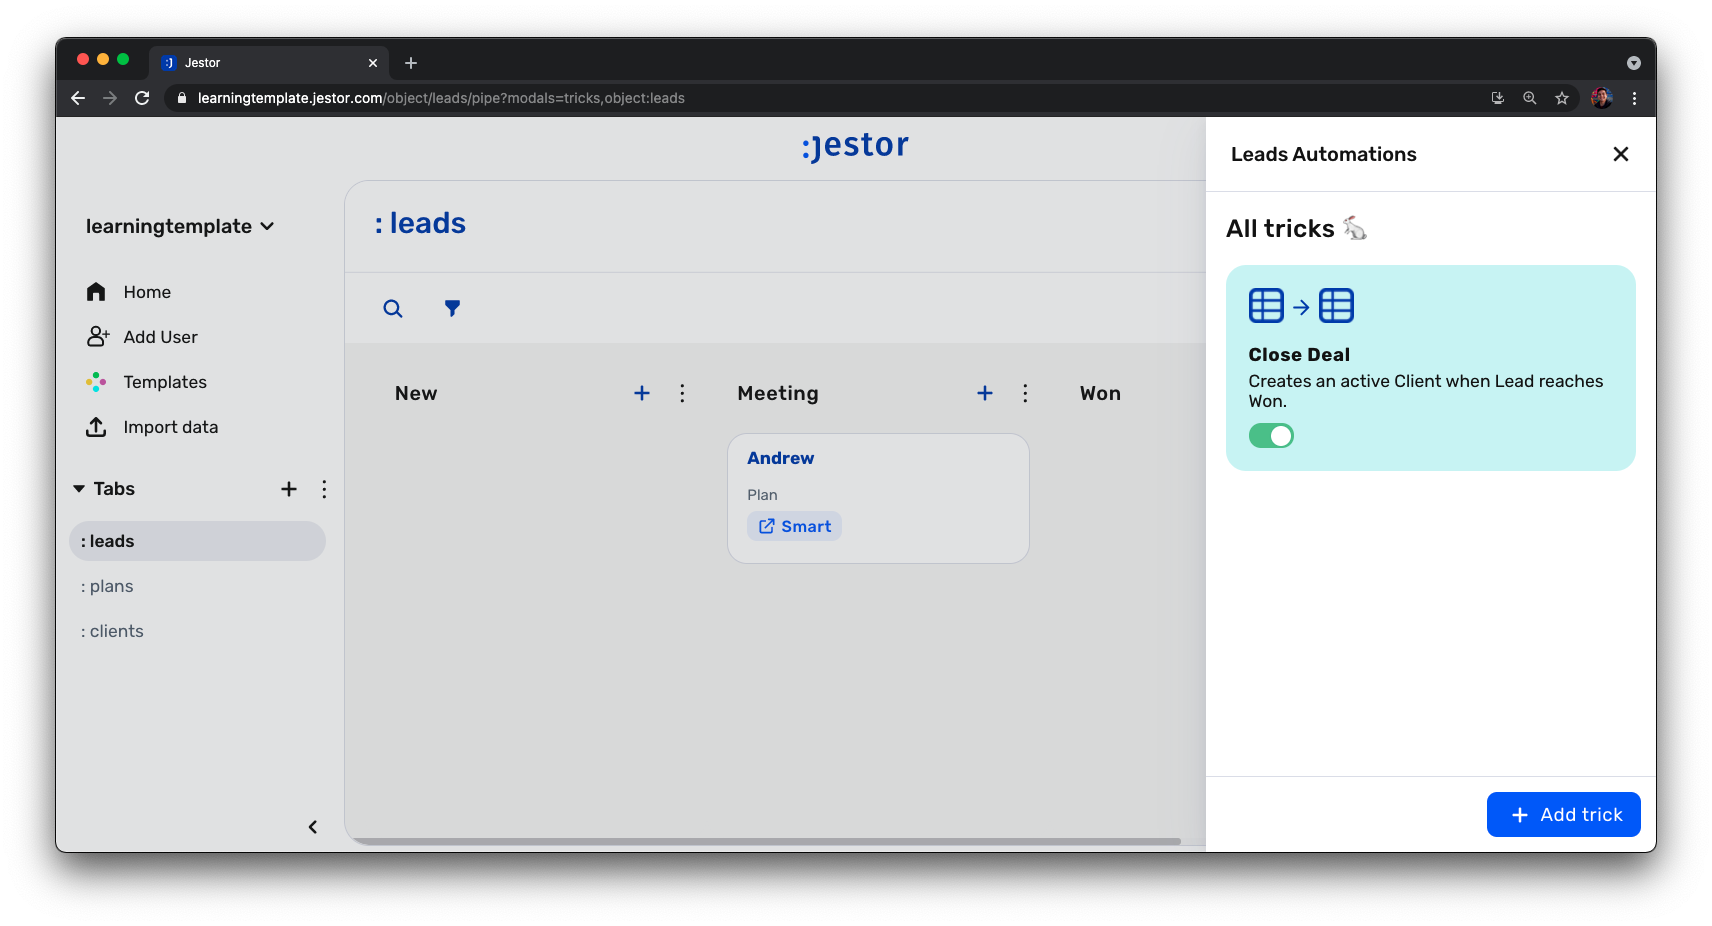Go to Home in the sidebar
The image size is (1712, 926).
(x=147, y=292)
